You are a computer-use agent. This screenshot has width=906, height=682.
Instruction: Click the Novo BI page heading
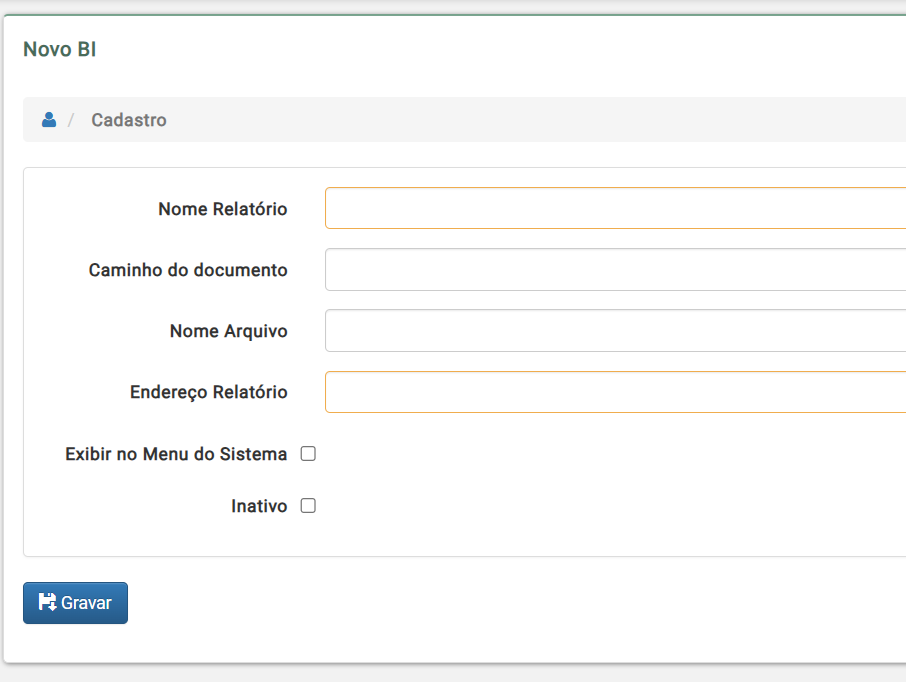pyautogui.click(x=60, y=49)
